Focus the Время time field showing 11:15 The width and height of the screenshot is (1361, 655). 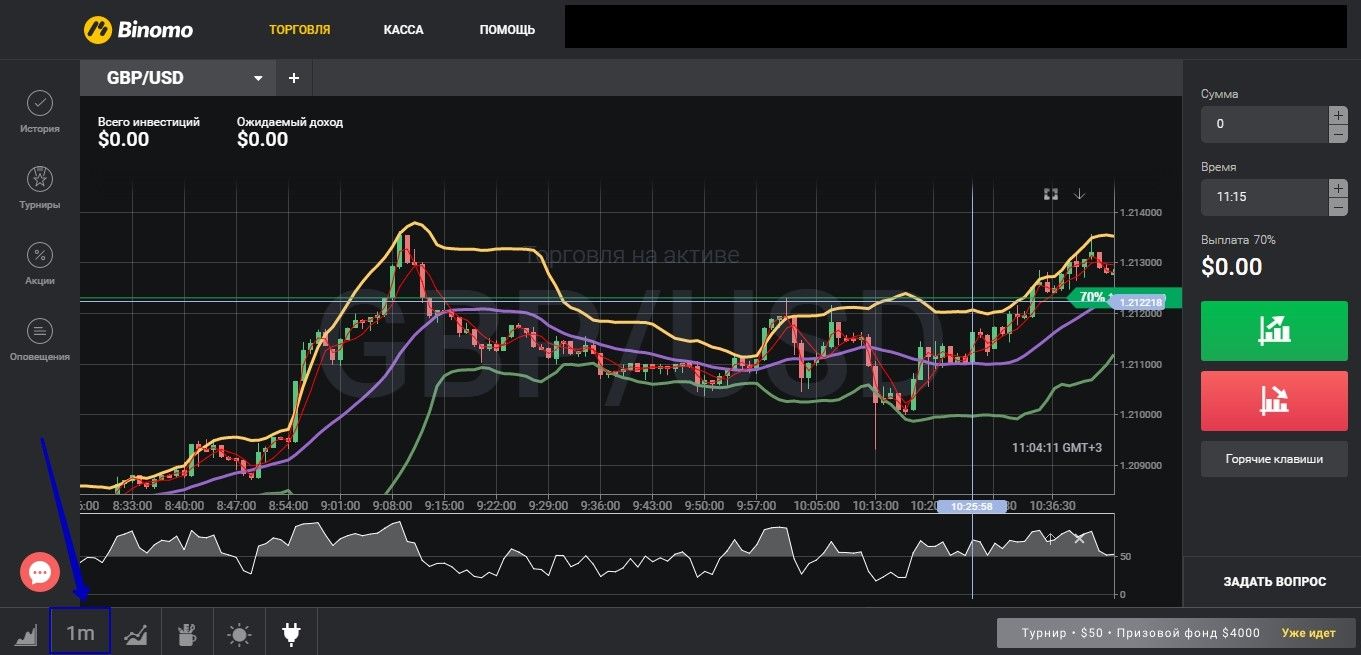click(x=1264, y=197)
